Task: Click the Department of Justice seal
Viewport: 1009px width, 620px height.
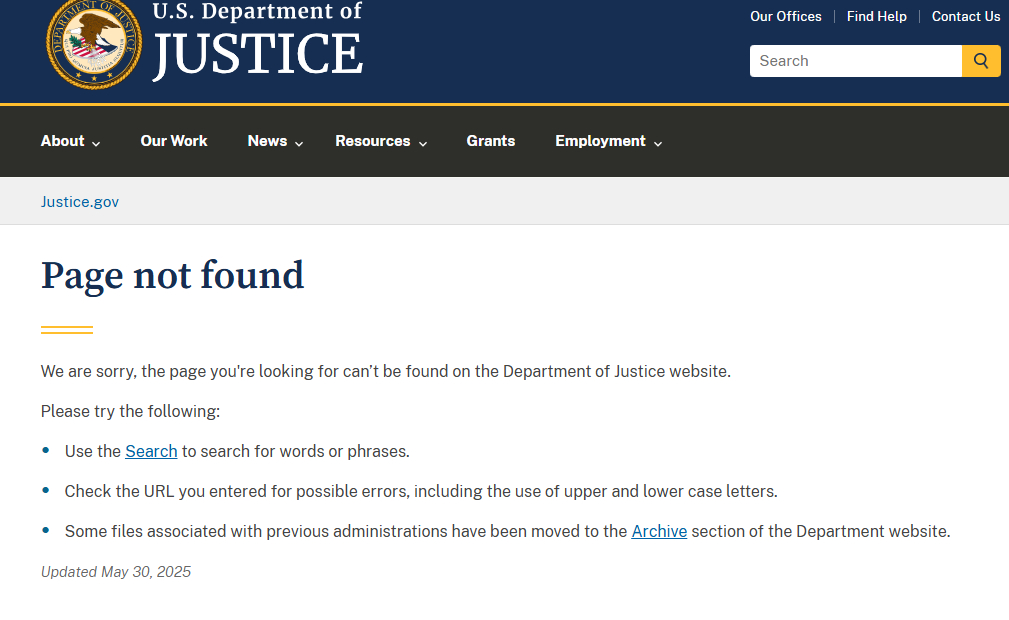Action: pos(93,44)
